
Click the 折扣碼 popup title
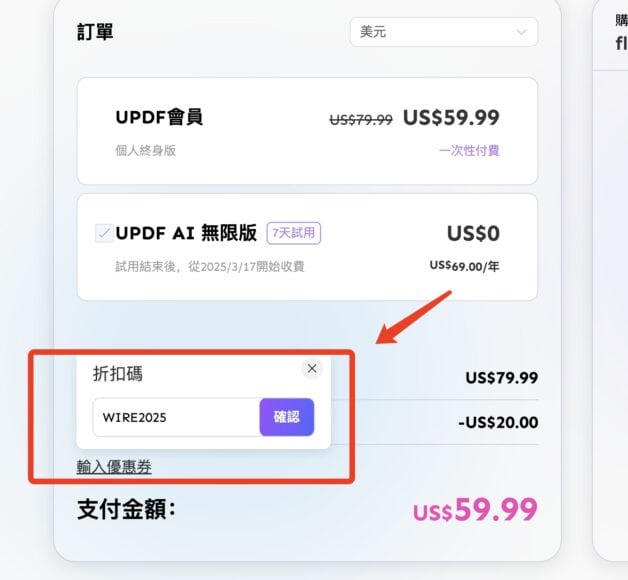pyautogui.click(x=118, y=373)
